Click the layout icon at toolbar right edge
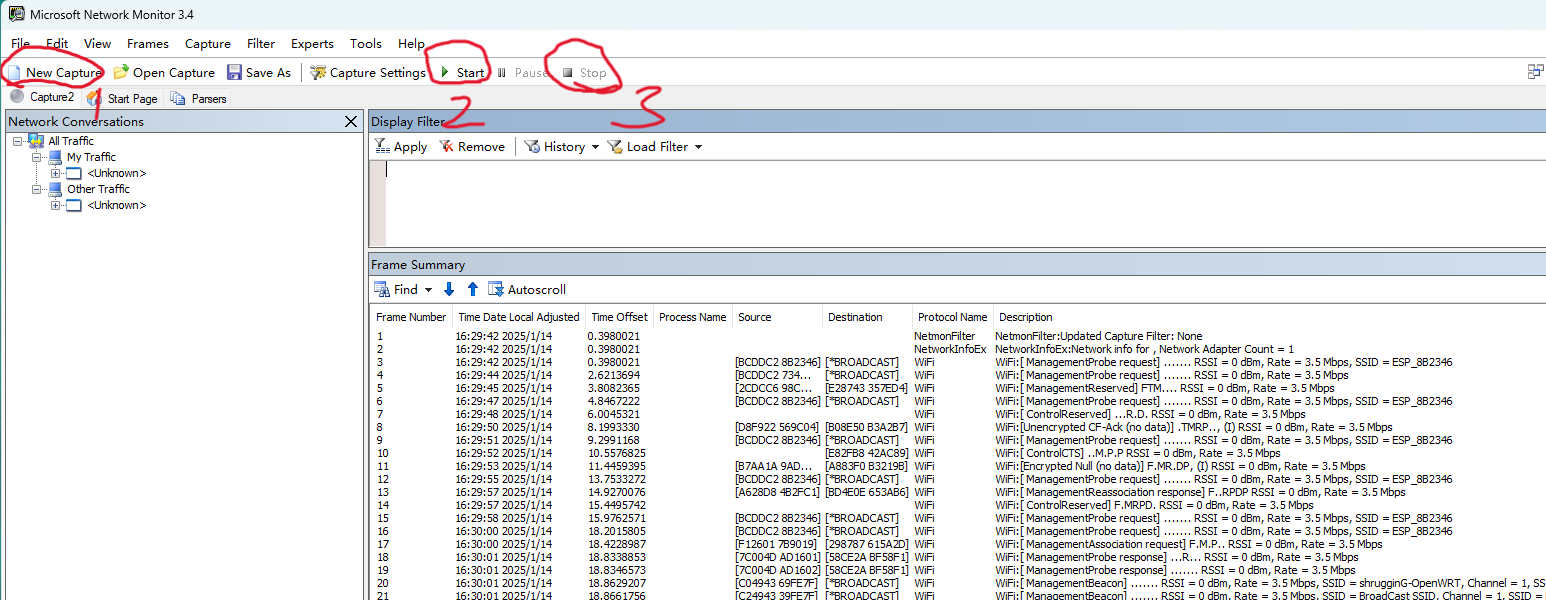Screen dimensions: 1546x600 coord(1535,72)
